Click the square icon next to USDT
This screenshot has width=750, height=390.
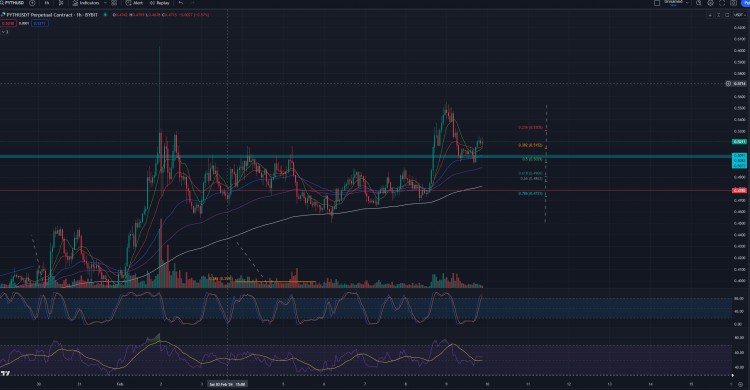tap(727, 15)
